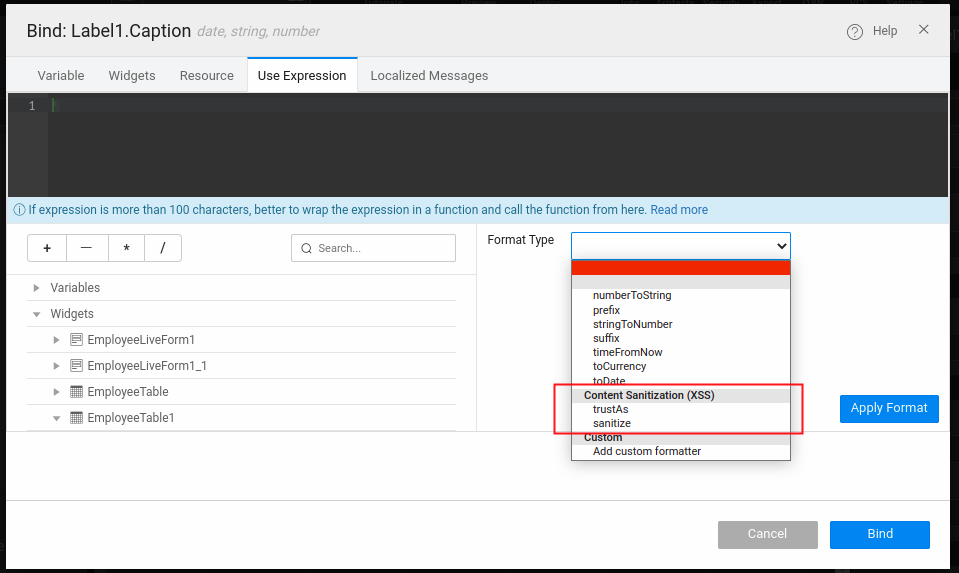Click the Help question mark icon
Screen dimensions: 959x573
pos(854,32)
